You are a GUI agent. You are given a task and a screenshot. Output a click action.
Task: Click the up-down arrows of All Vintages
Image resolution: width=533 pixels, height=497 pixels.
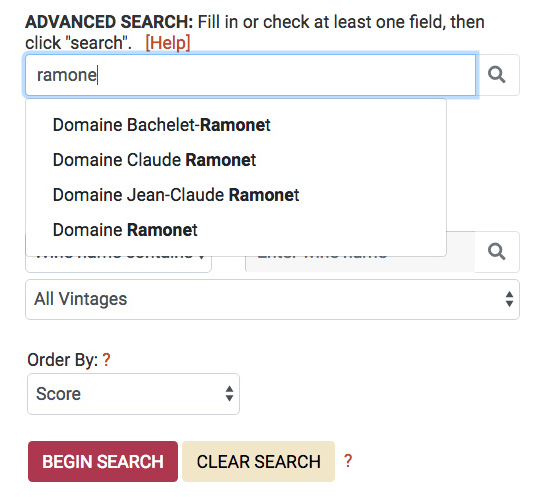[509, 299]
